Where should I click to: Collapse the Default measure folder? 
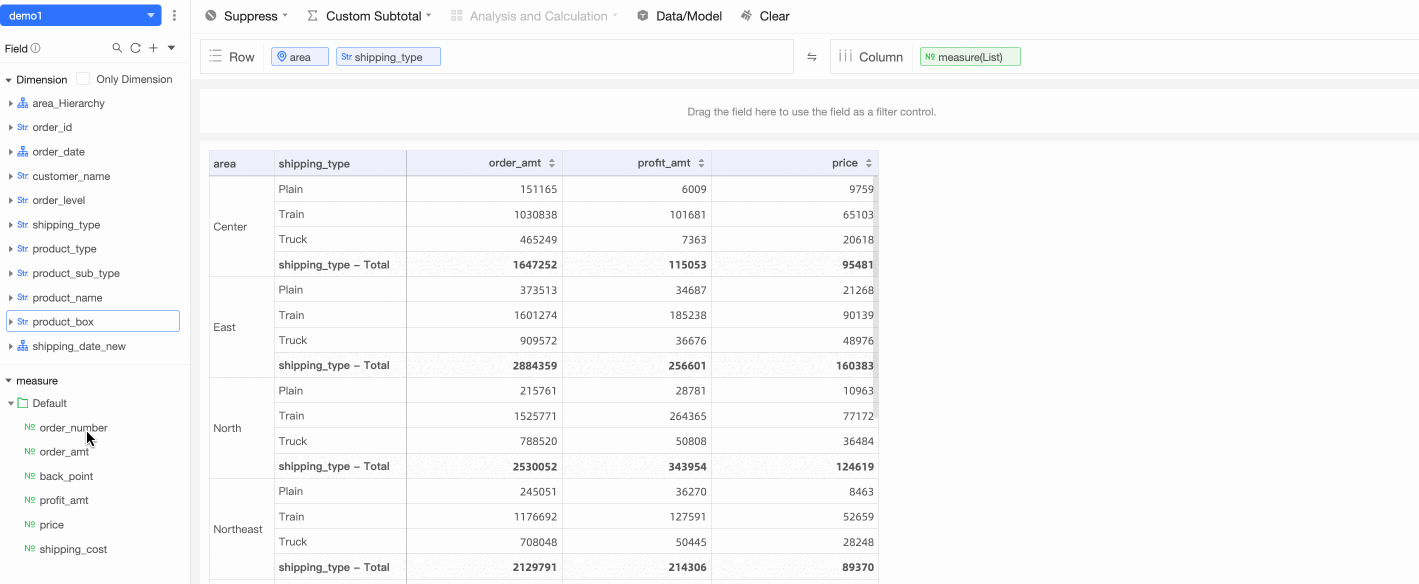[11, 404]
